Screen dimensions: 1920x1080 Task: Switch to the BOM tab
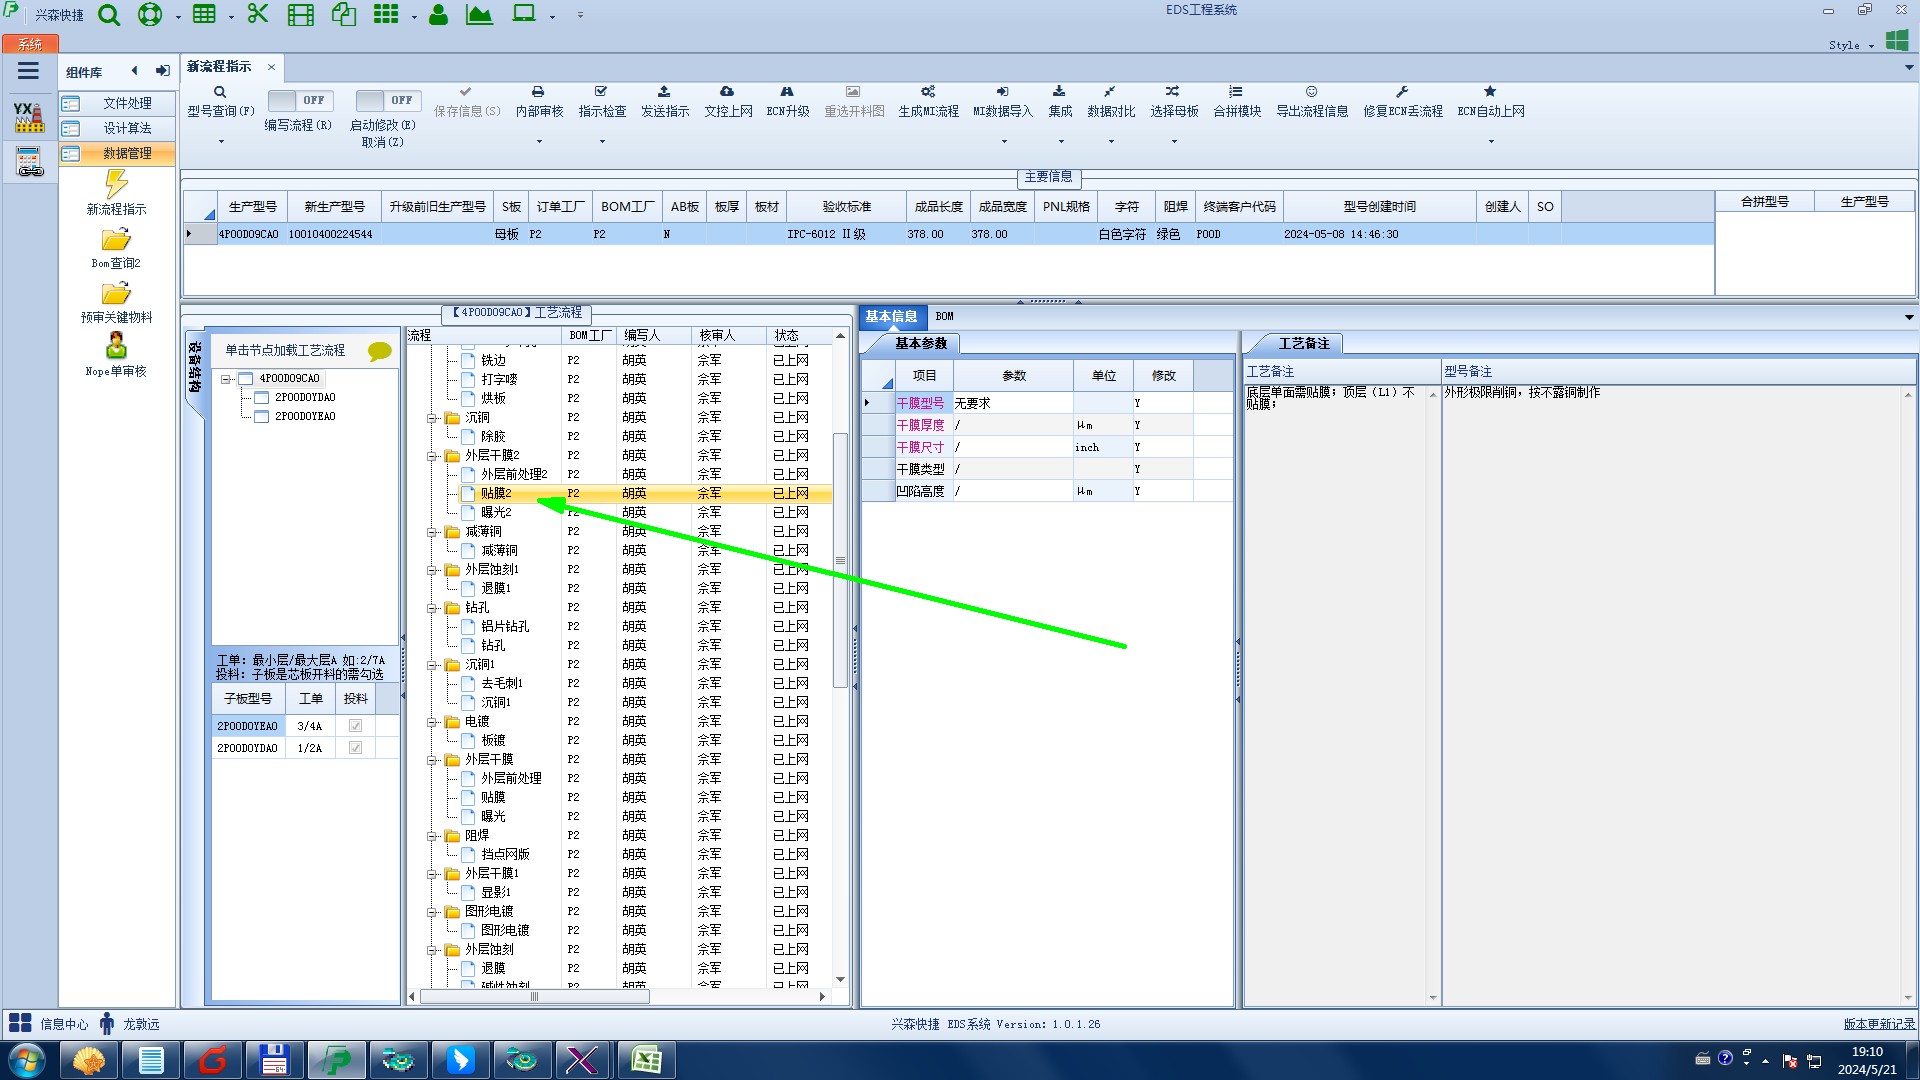click(x=944, y=316)
